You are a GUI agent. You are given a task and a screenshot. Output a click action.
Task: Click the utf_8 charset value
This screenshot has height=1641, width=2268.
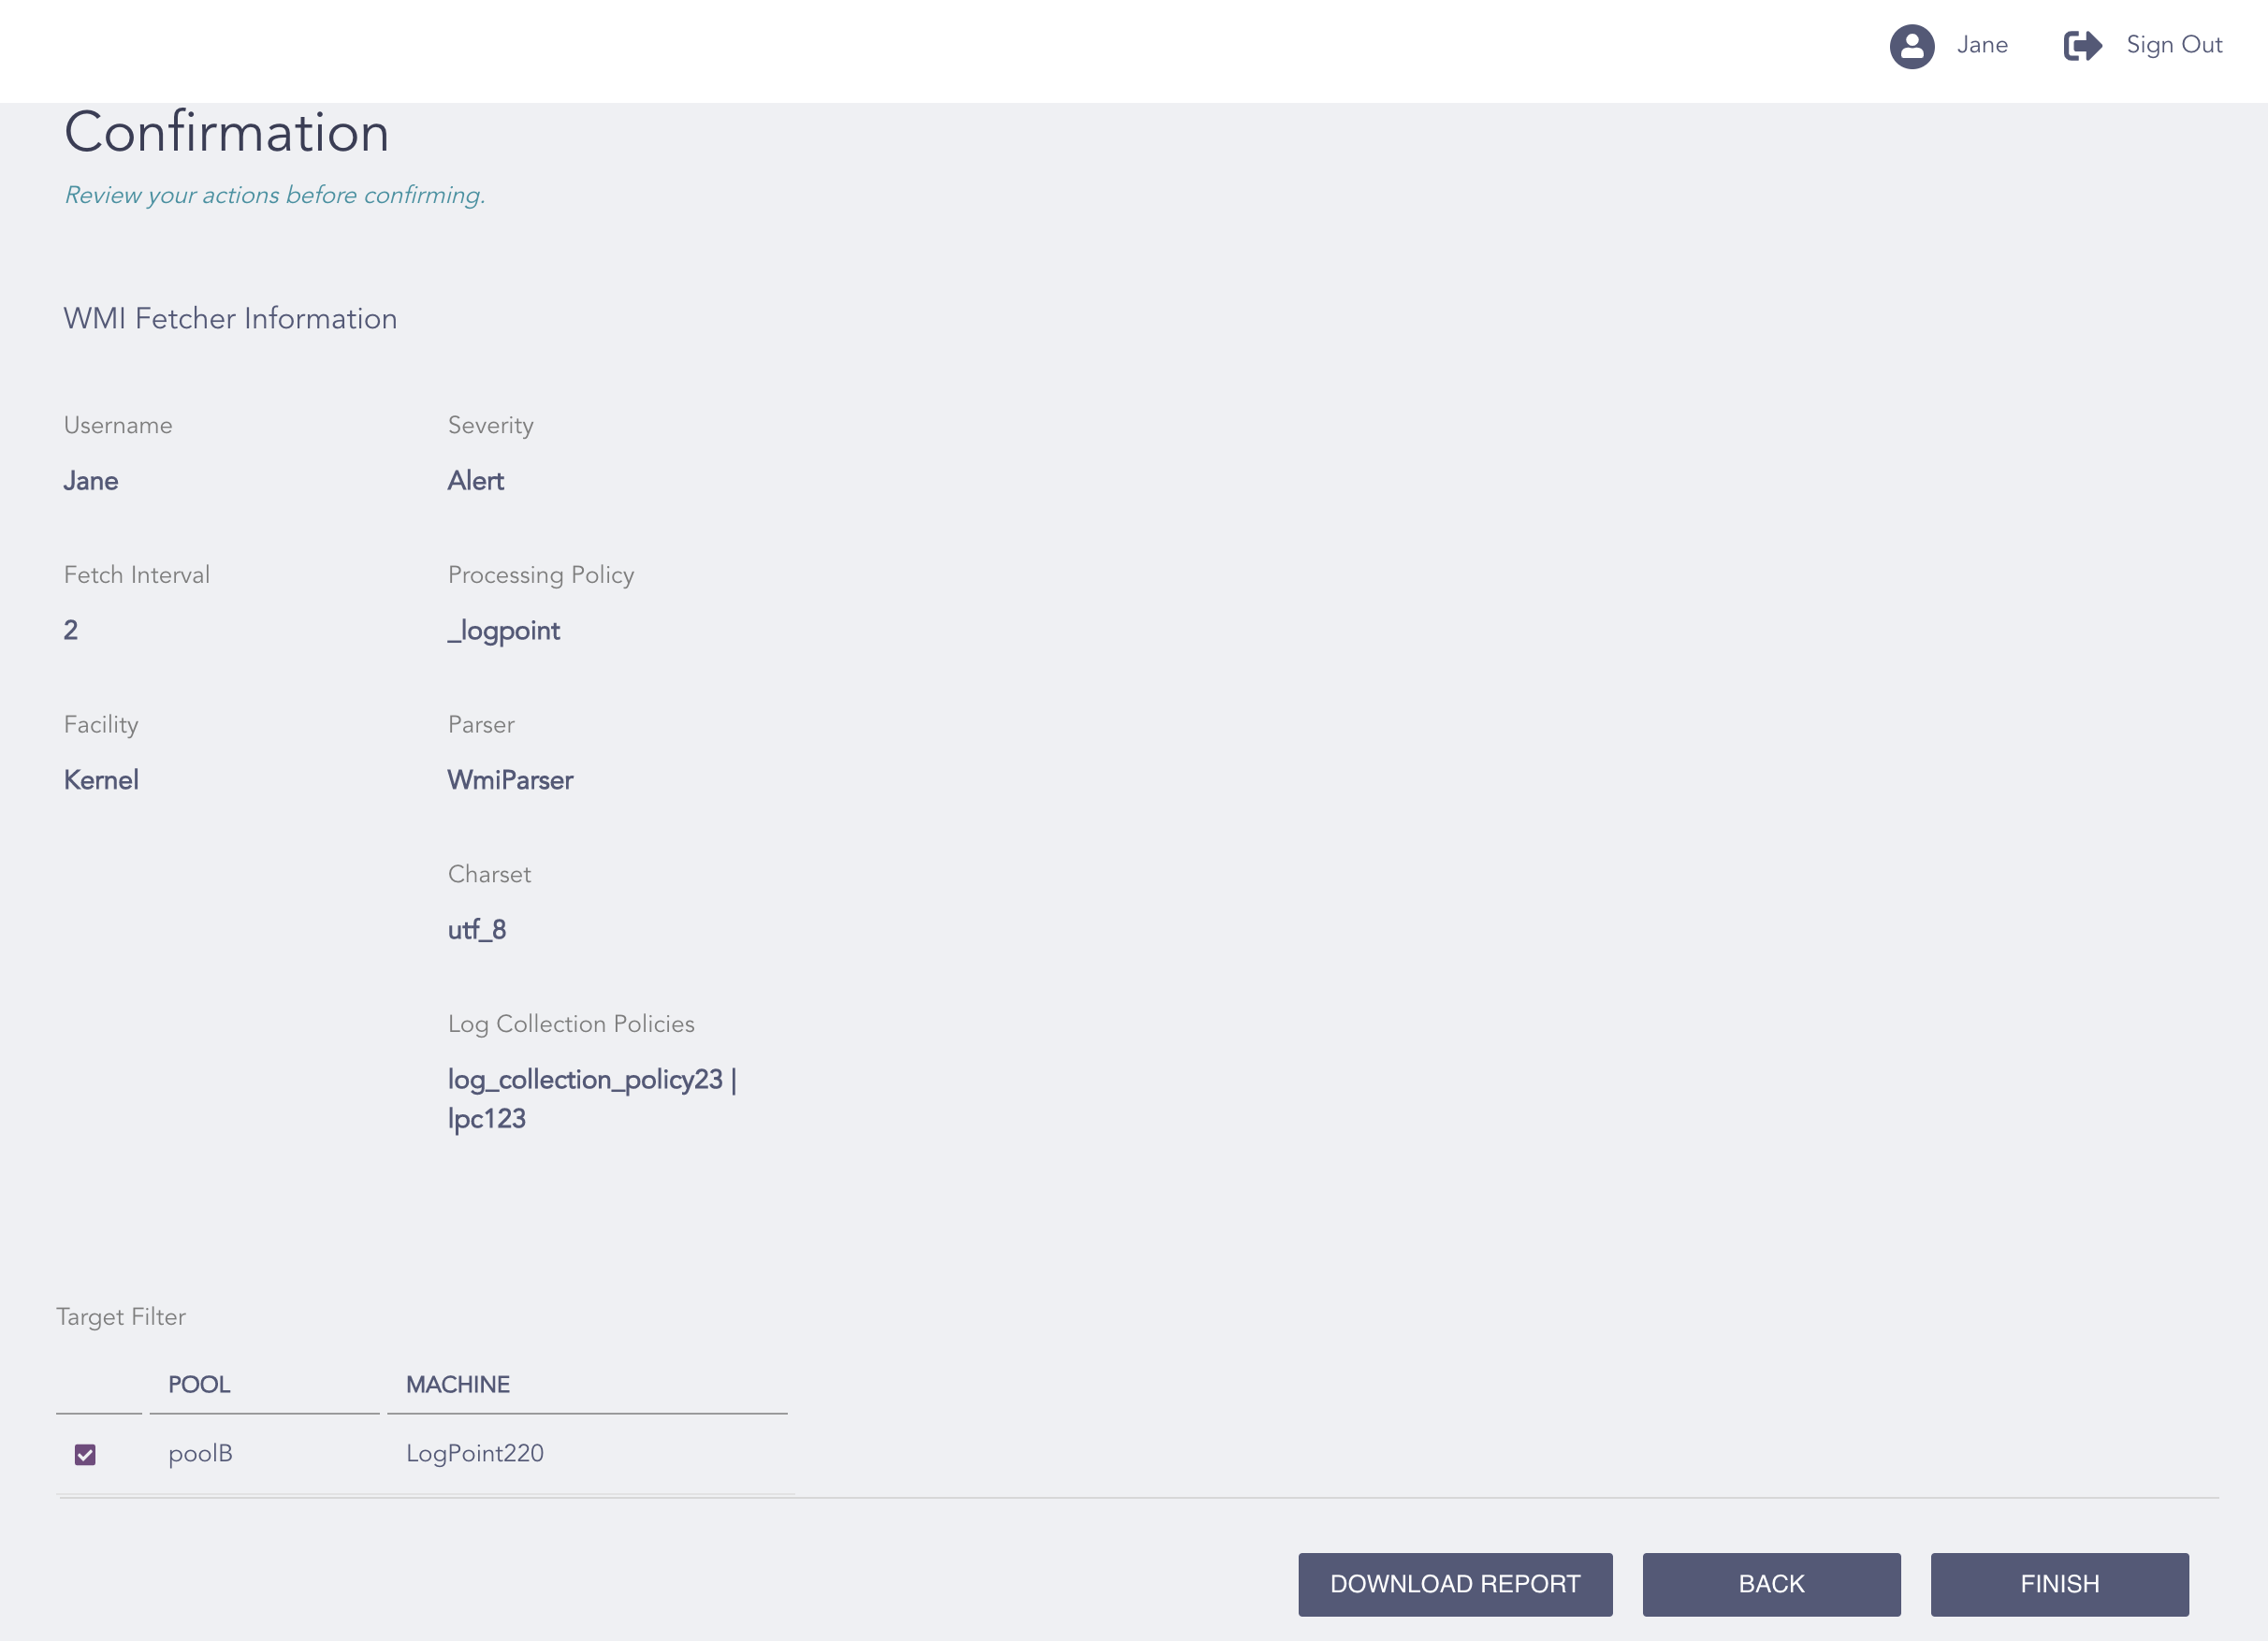pyautogui.click(x=476, y=930)
